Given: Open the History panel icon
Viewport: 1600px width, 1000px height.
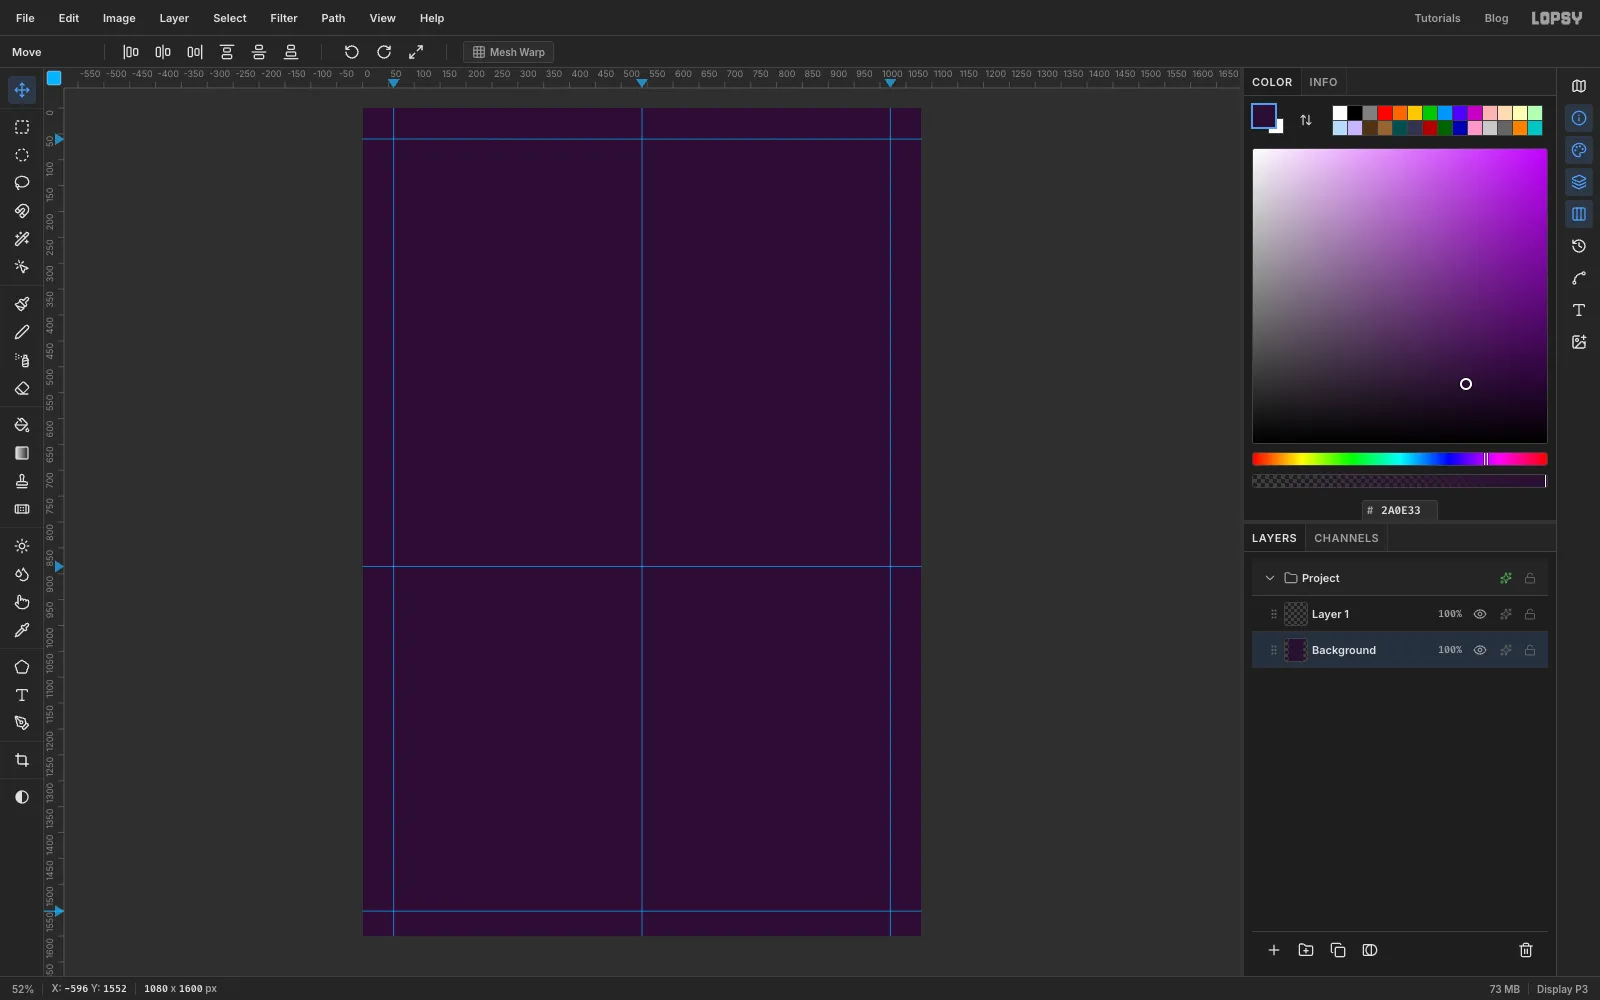Looking at the screenshot, I should point(1579,246).
